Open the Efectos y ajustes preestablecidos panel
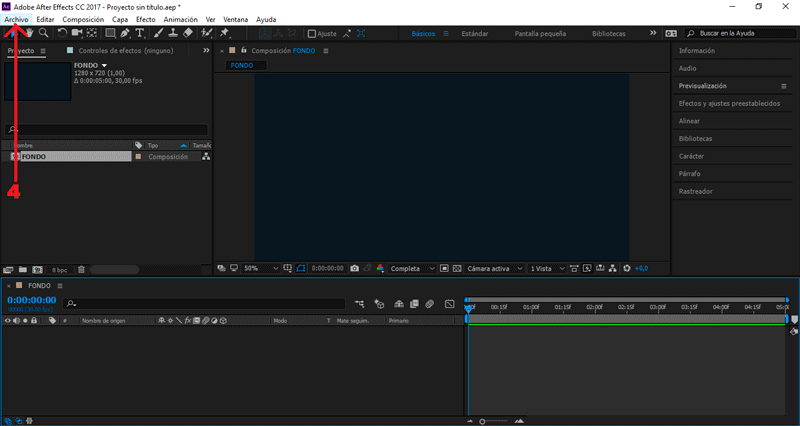 (x=729, y=104)
